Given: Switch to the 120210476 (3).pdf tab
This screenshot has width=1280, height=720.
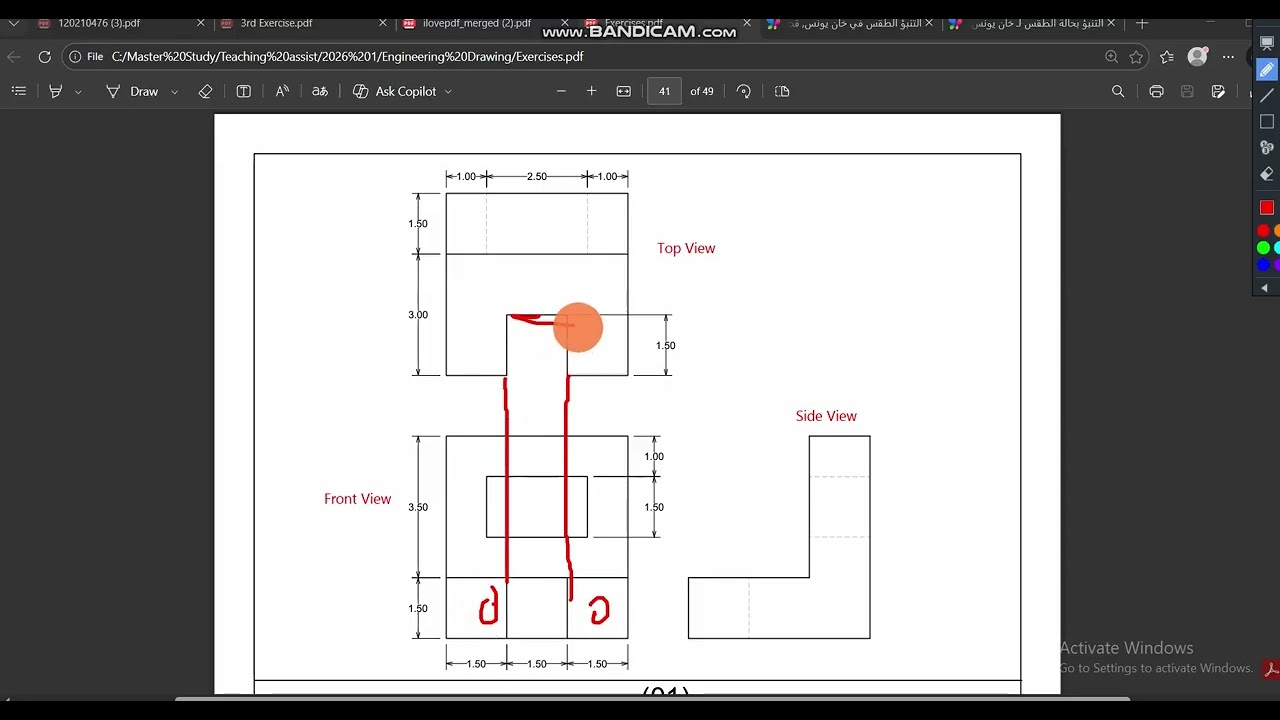Looking at the screenshot, I should click(118, 23).
